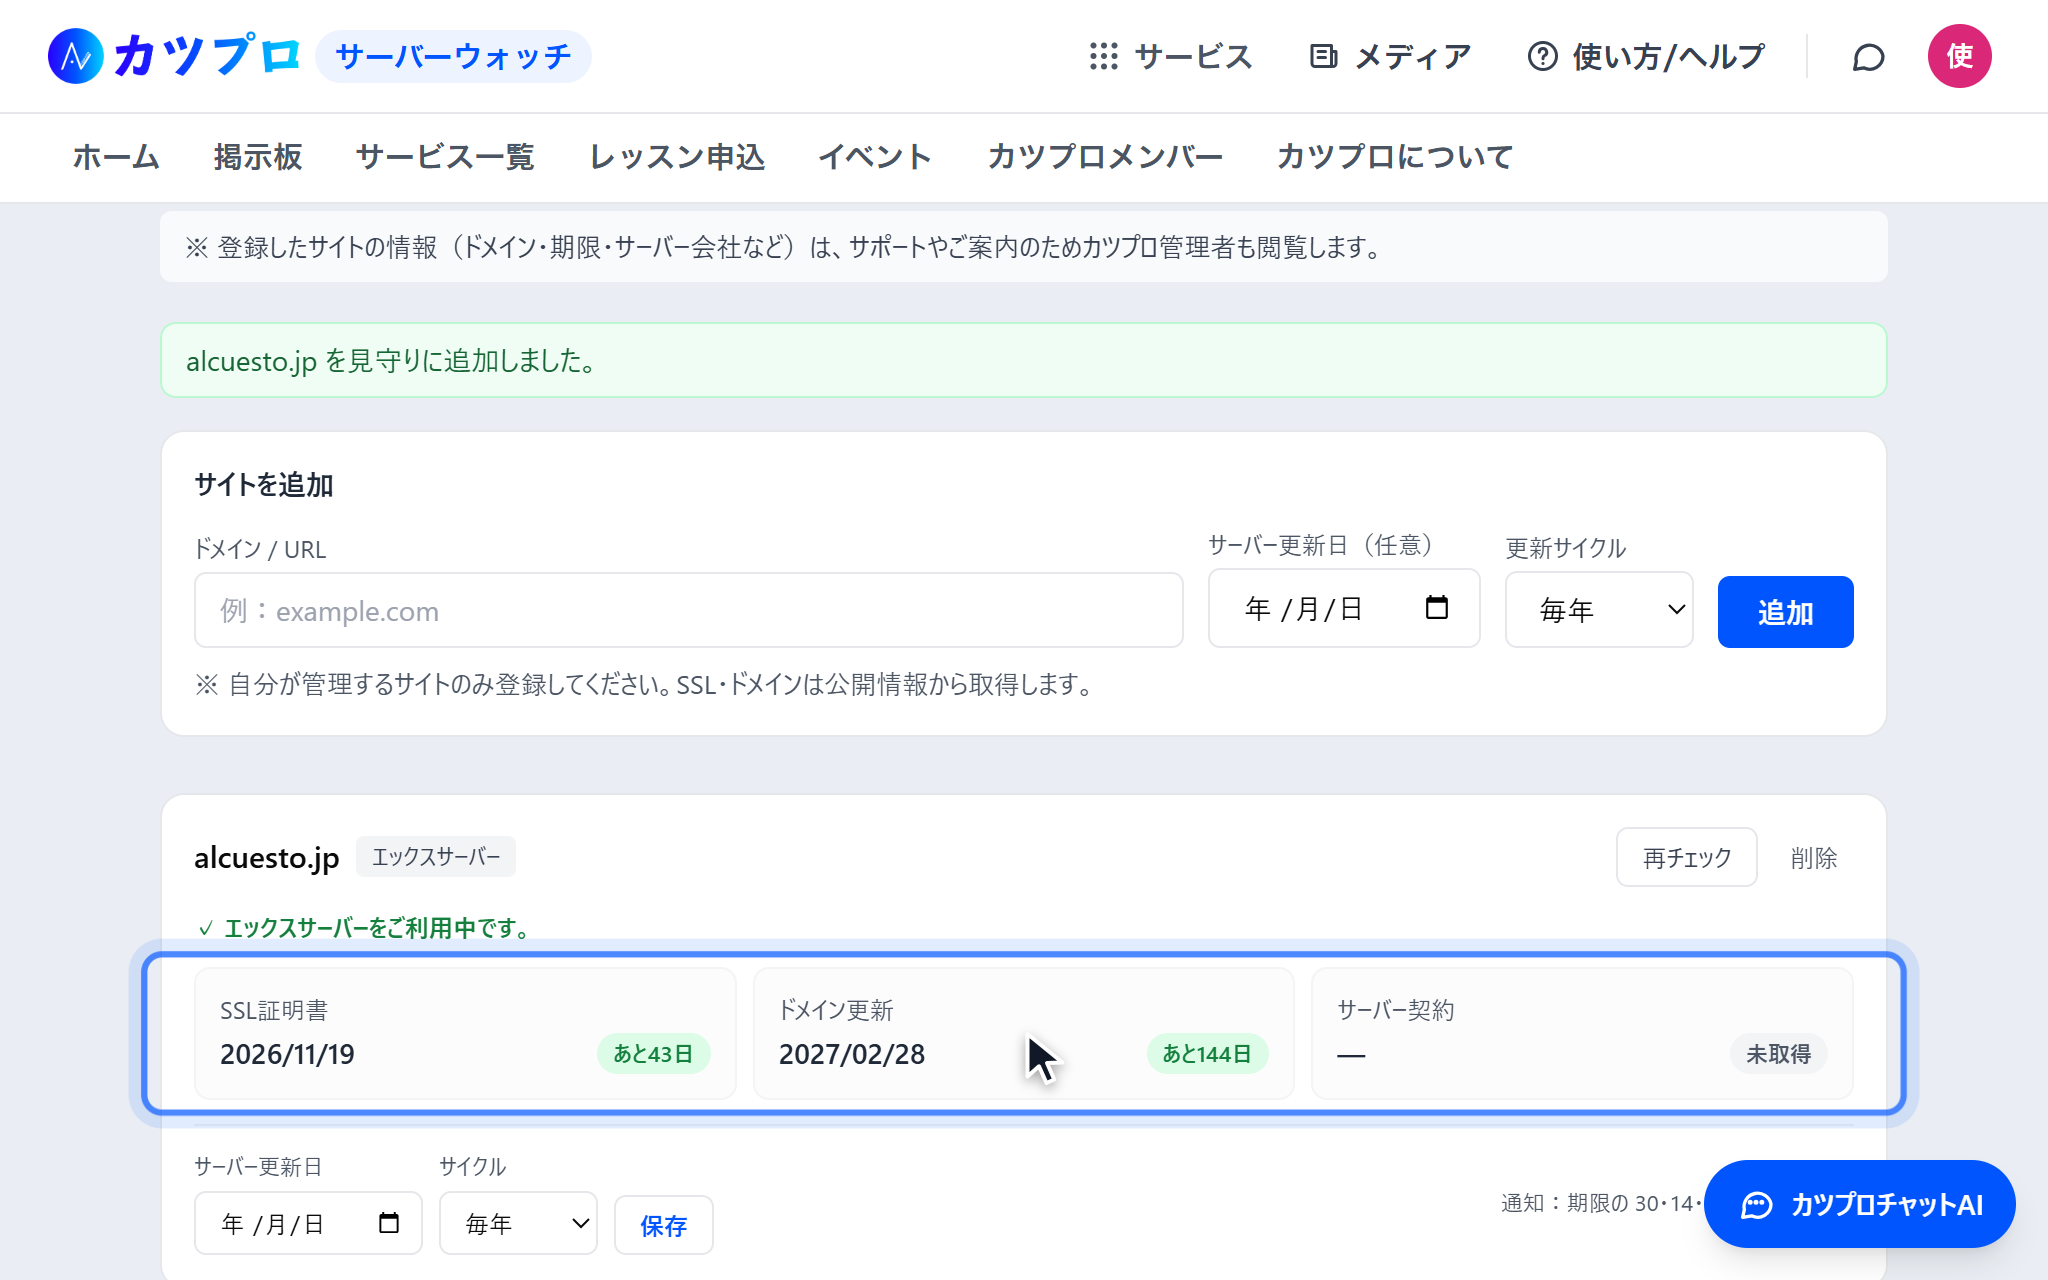Open the イベント page
The image size is (2048, 1280).
pyautogui.click(x=875, y=157)
